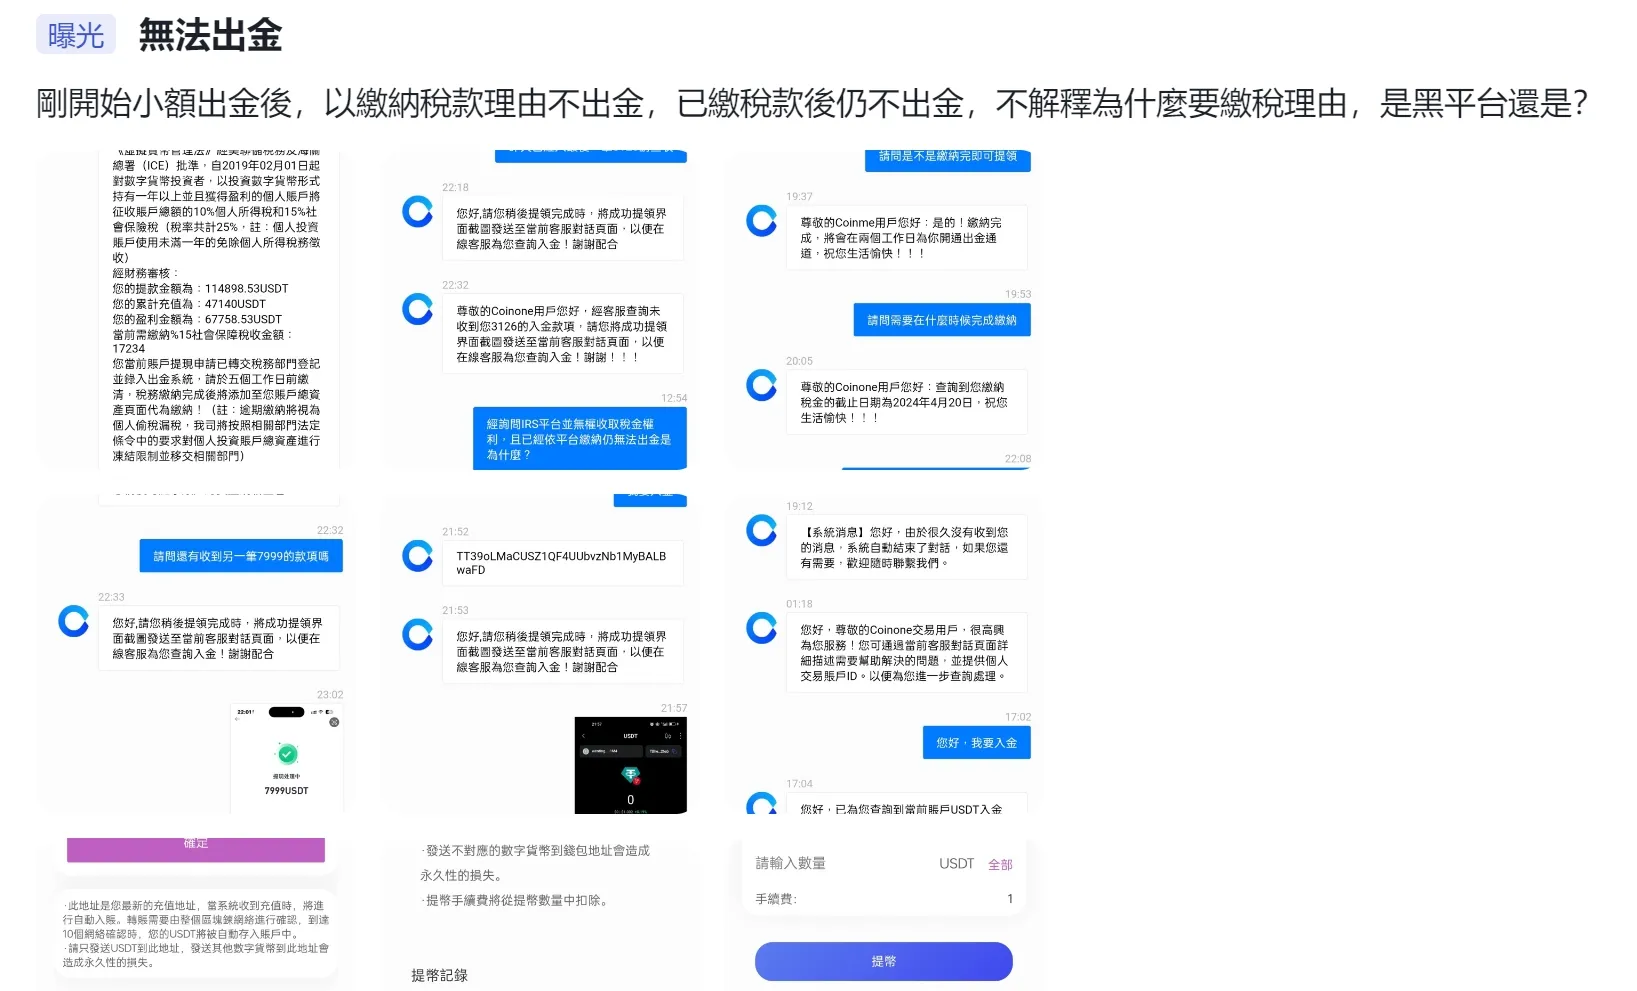Click the blue IRS question message bubble
This screenshot has width=1637, height=991.
point(580,439)
